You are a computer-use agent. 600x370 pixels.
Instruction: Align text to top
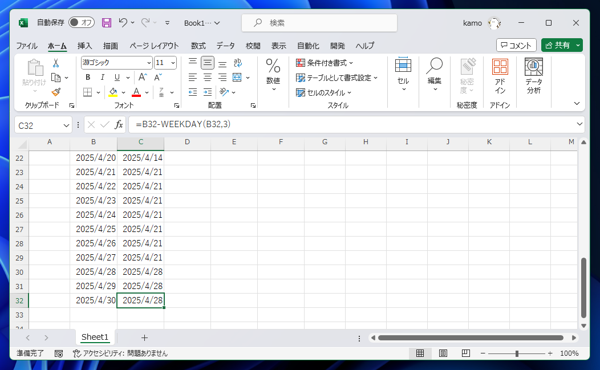pyautogui.click(x=192, y=63)
